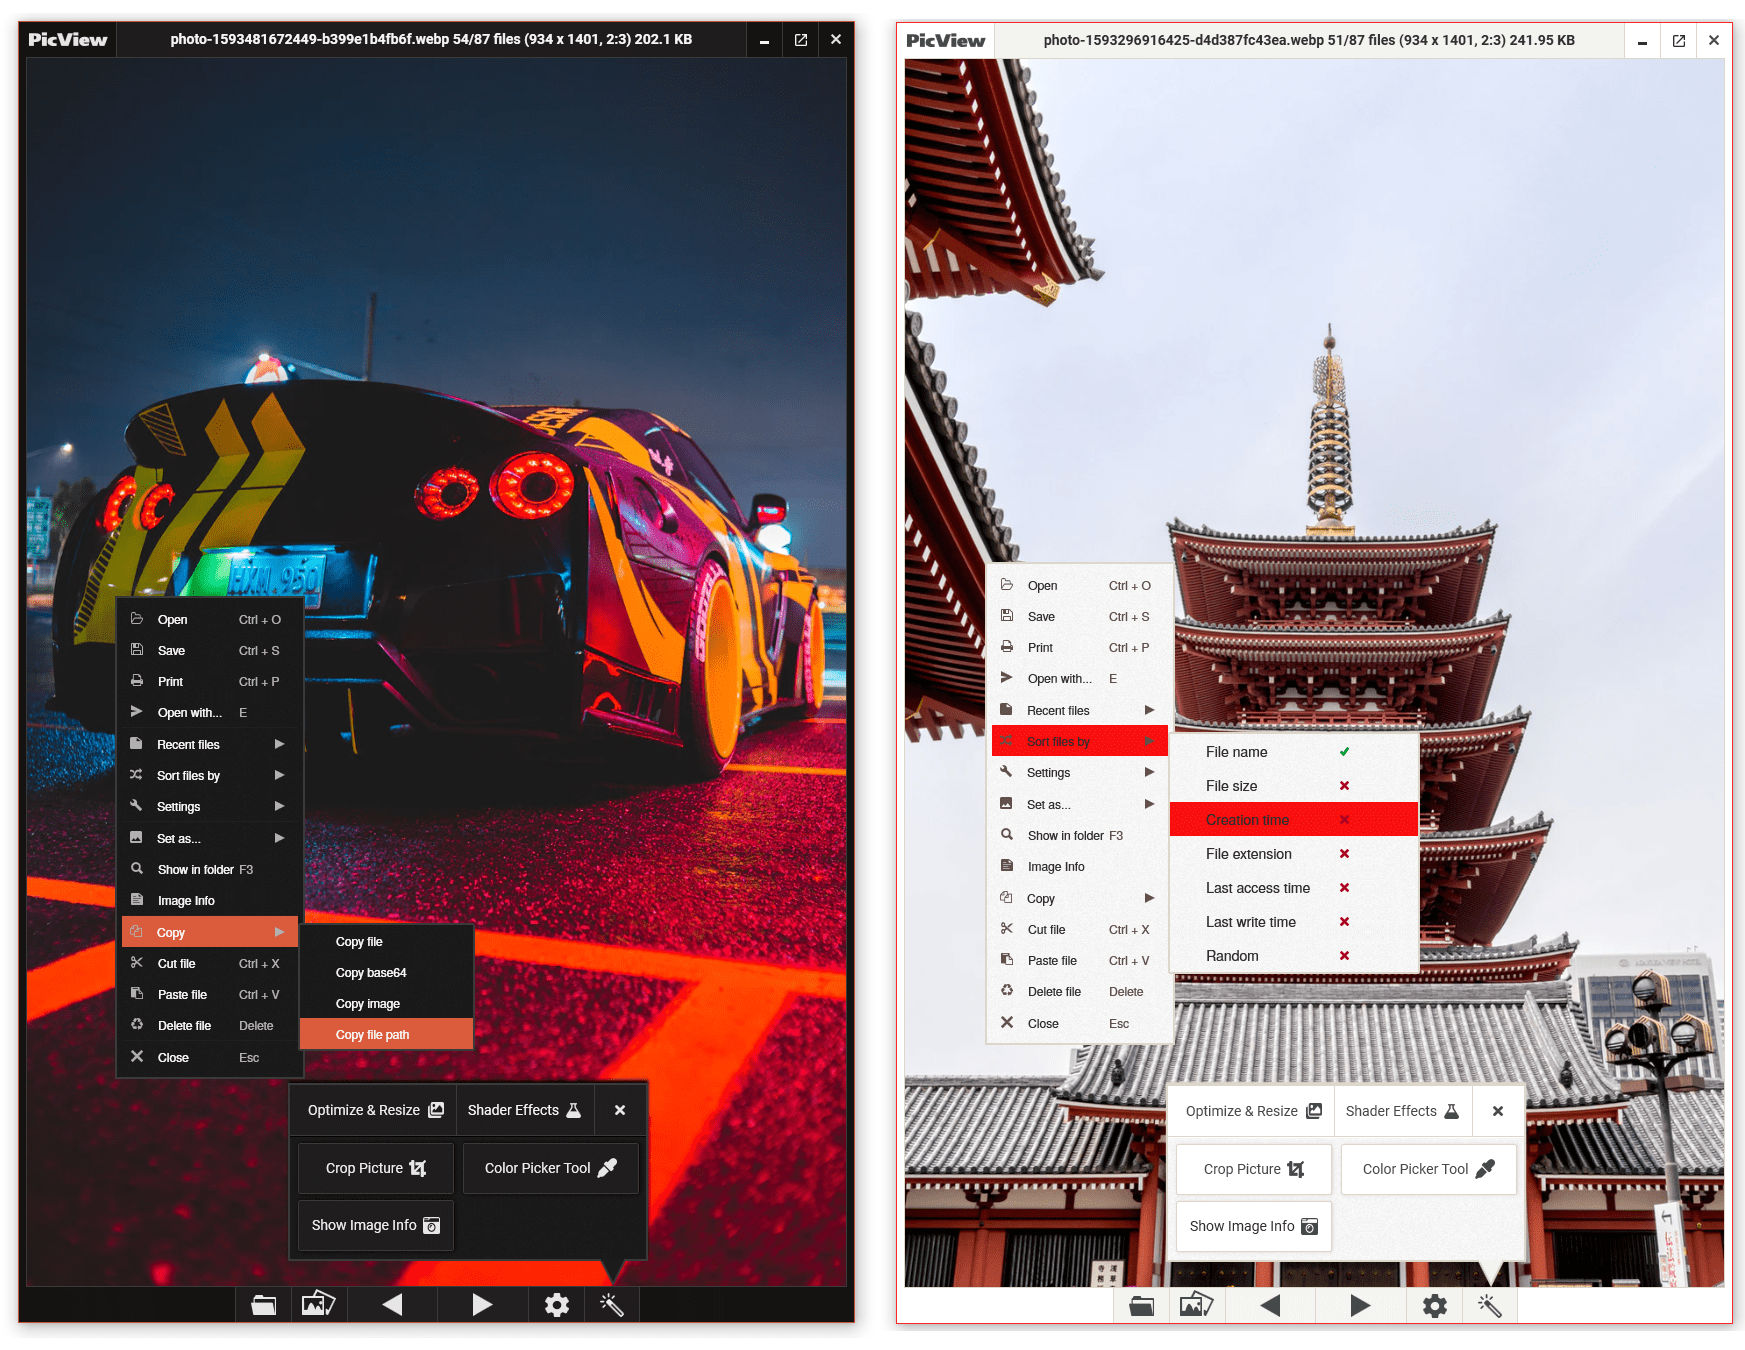Open a file using the folder icon
The image size is (1745, 1350).
(x=263, y=1304)
